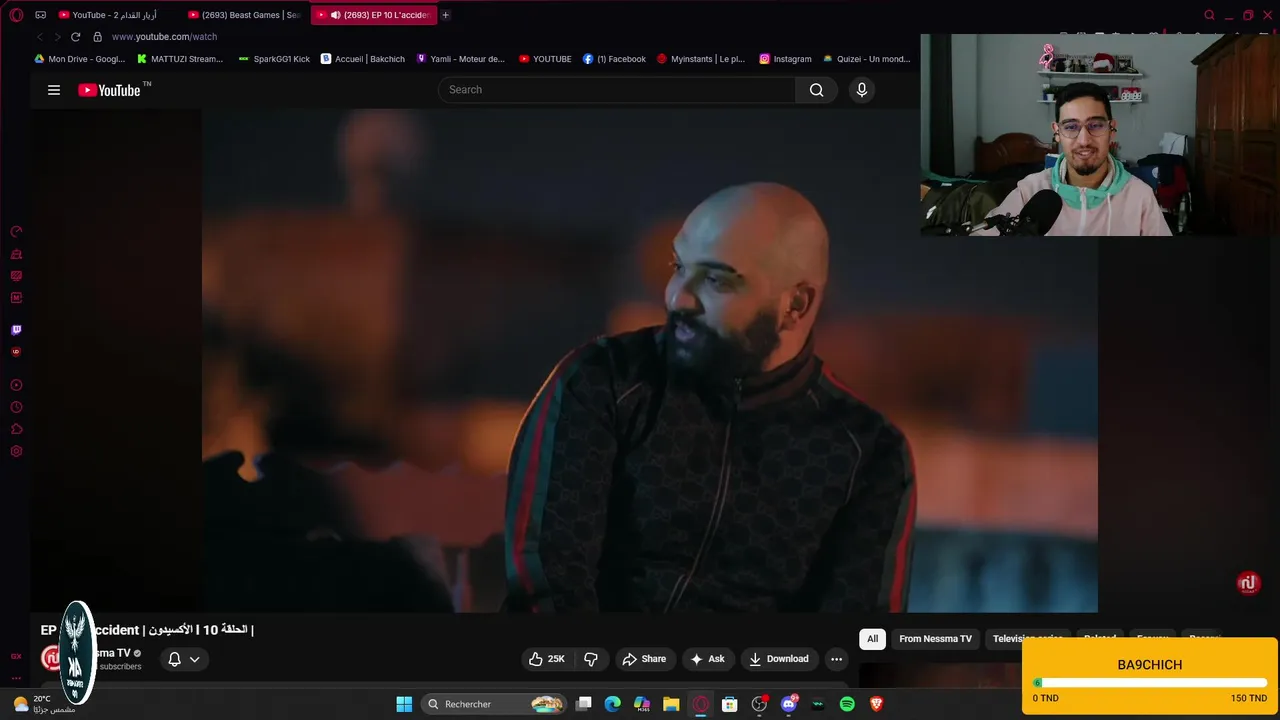Open the MATTUZI Stream bookmark
This screenshot has height=720, width=1280.
(x=179, y=59)
